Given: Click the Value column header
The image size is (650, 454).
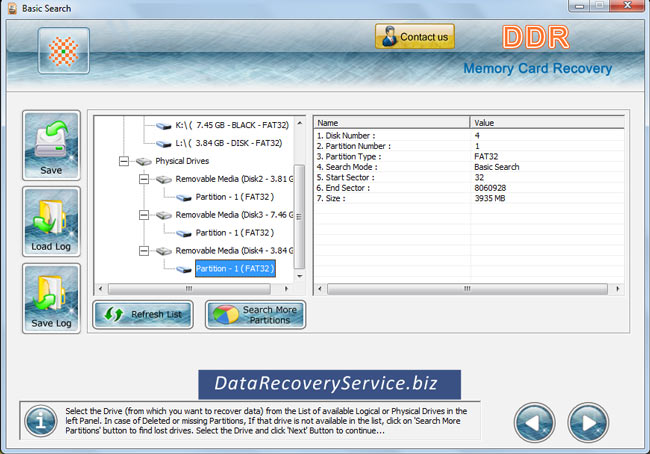Looking at the screenshot, I should point(548,123).
